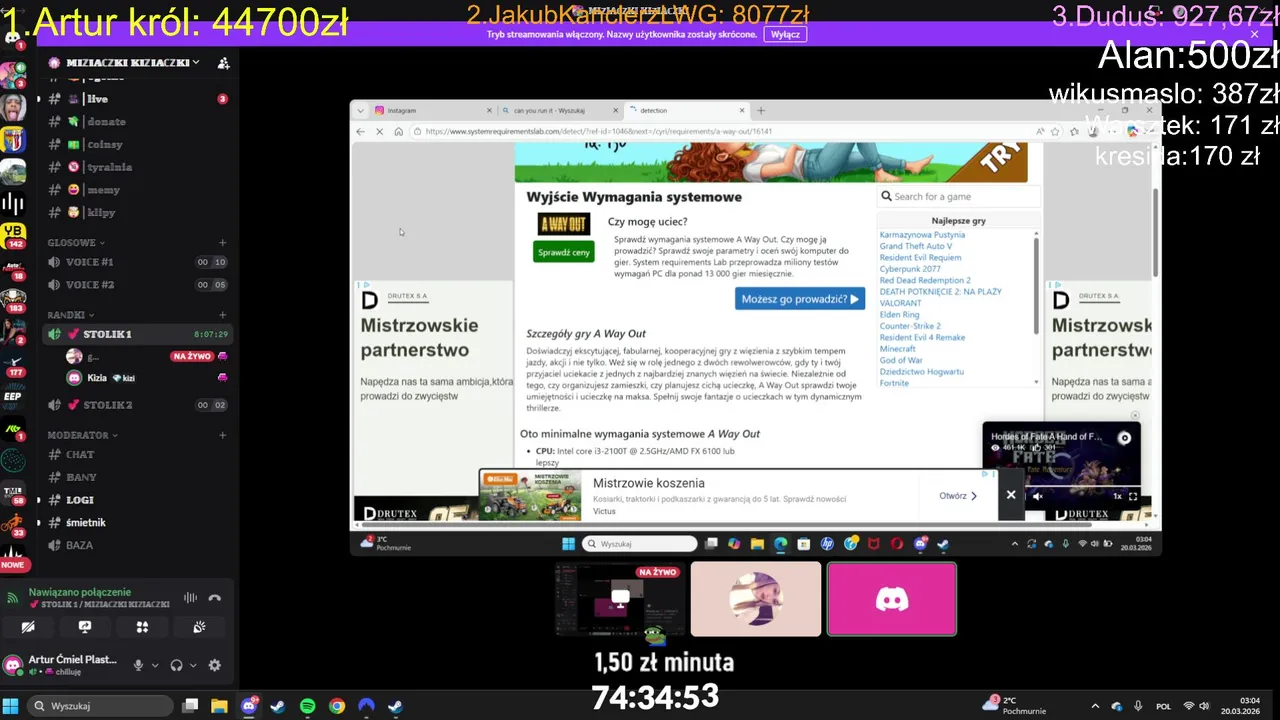1280x720 pixels.
Task: Open the memy channel
Action: point(139,190)
